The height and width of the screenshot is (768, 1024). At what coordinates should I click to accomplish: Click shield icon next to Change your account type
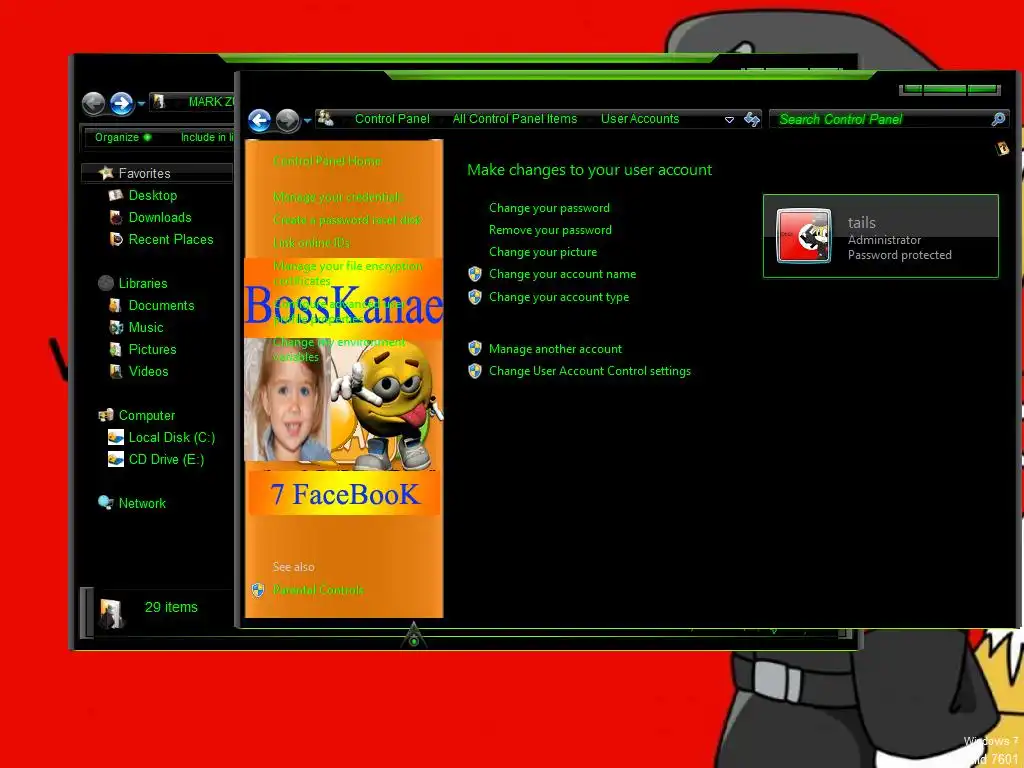click(x=475, y=297)
